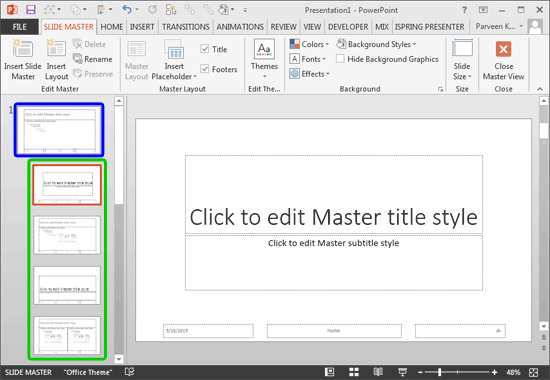The image size is (550, 380).
Task: Click the Redo icon in quick access toolbar
Action: click(152, 9)
